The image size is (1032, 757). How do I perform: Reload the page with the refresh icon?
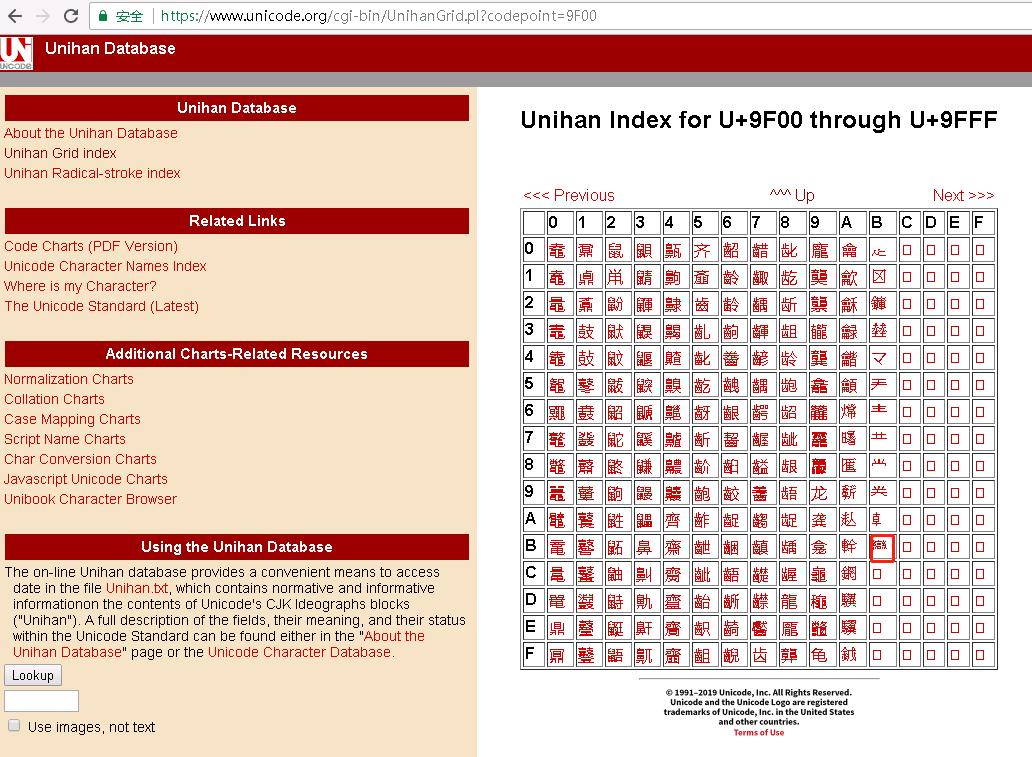coord(71,16)
